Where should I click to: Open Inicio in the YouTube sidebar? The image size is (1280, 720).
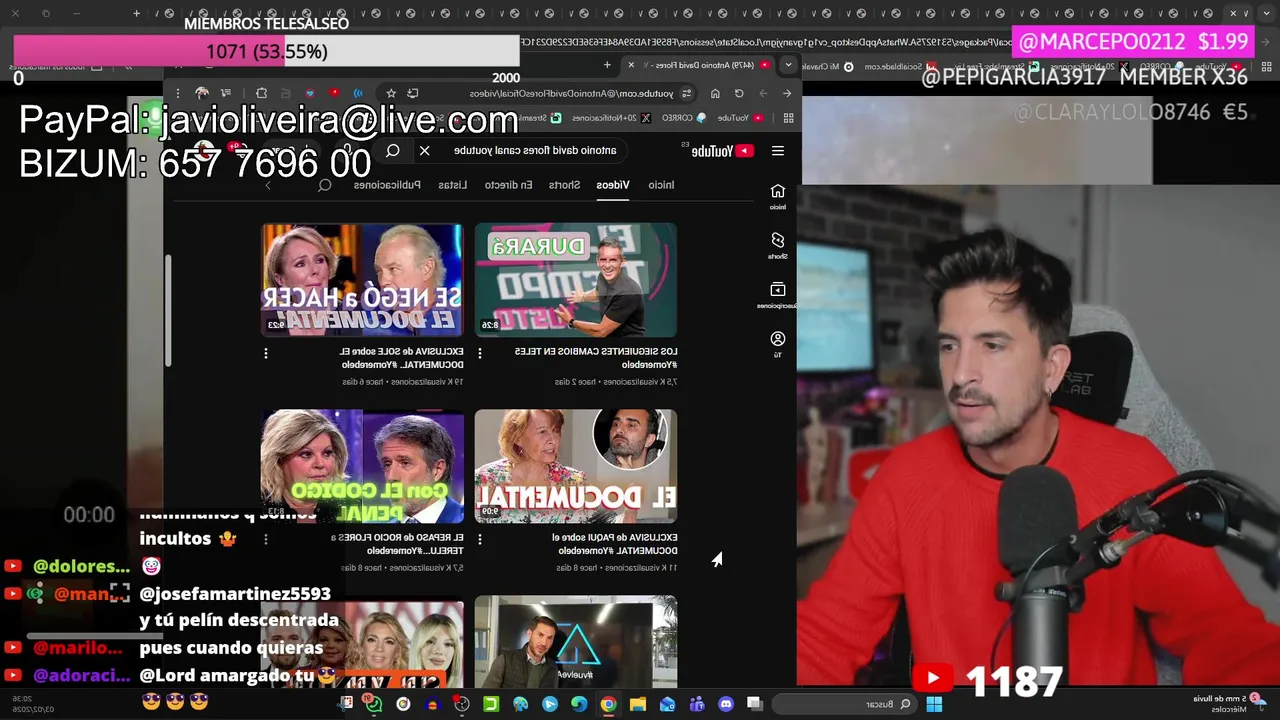click(x=778, y=196)
